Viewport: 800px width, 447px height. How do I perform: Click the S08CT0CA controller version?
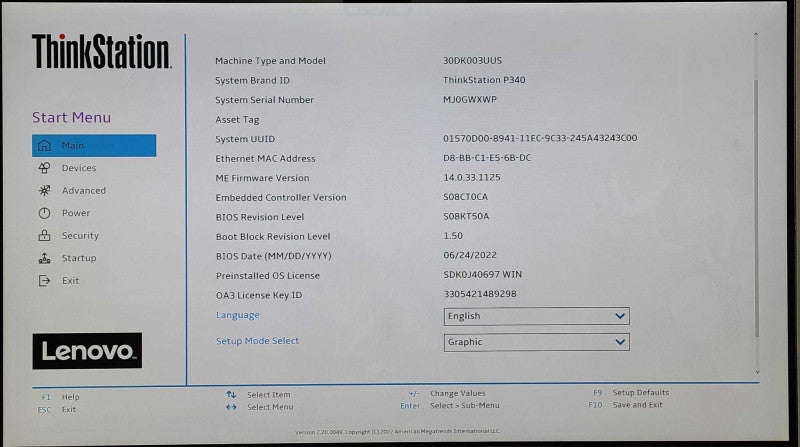465,196
